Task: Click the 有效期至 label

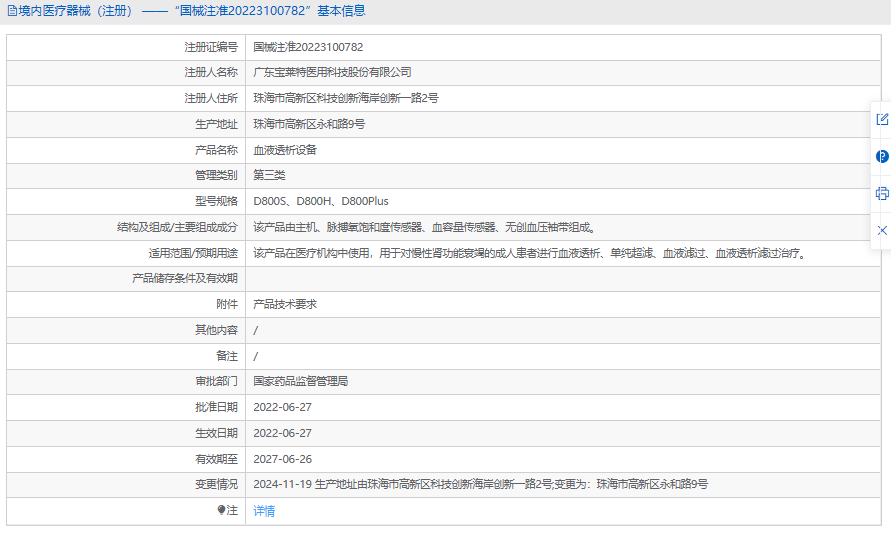Action: (x=216, y=459)
